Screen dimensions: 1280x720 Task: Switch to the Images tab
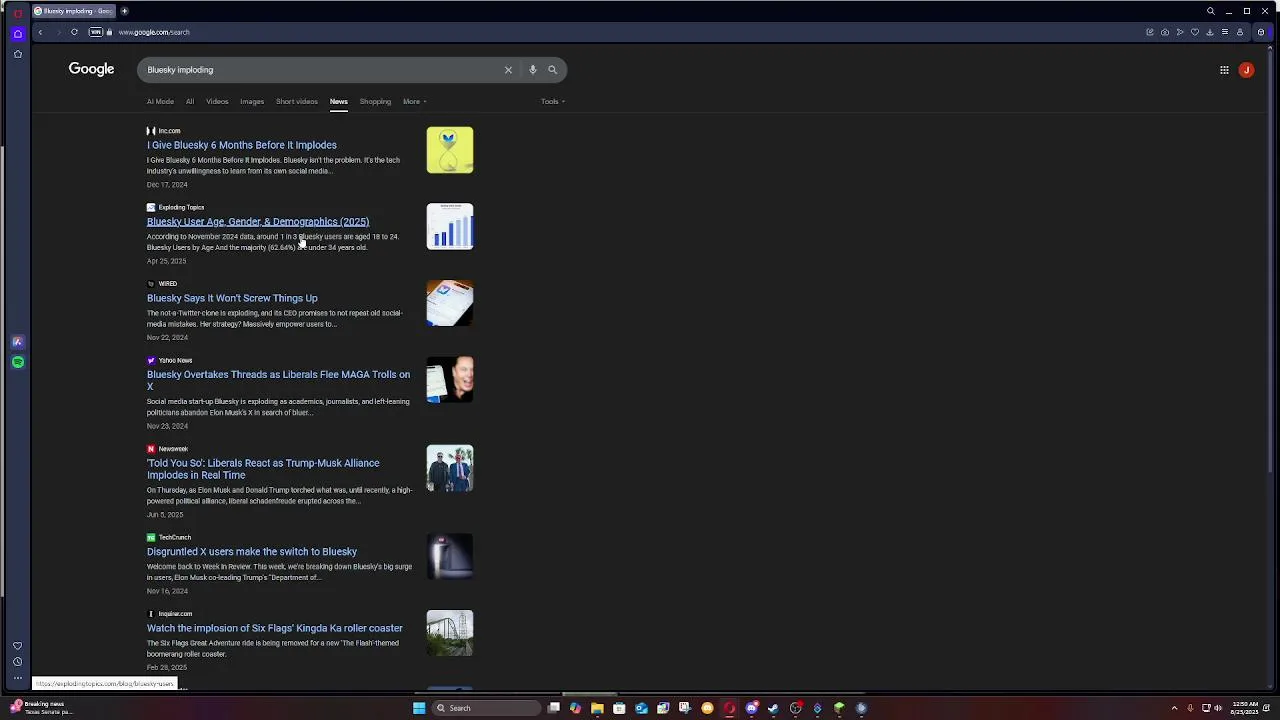(252, 101)
